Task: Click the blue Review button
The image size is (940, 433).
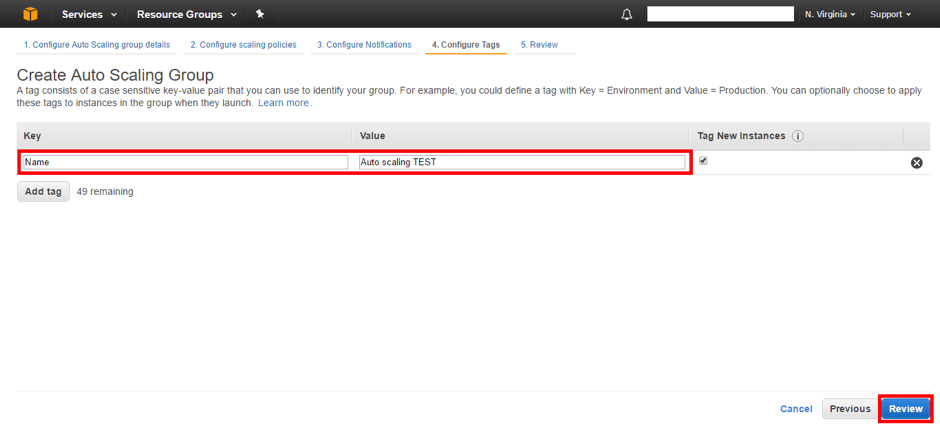Action: (905, 409)
